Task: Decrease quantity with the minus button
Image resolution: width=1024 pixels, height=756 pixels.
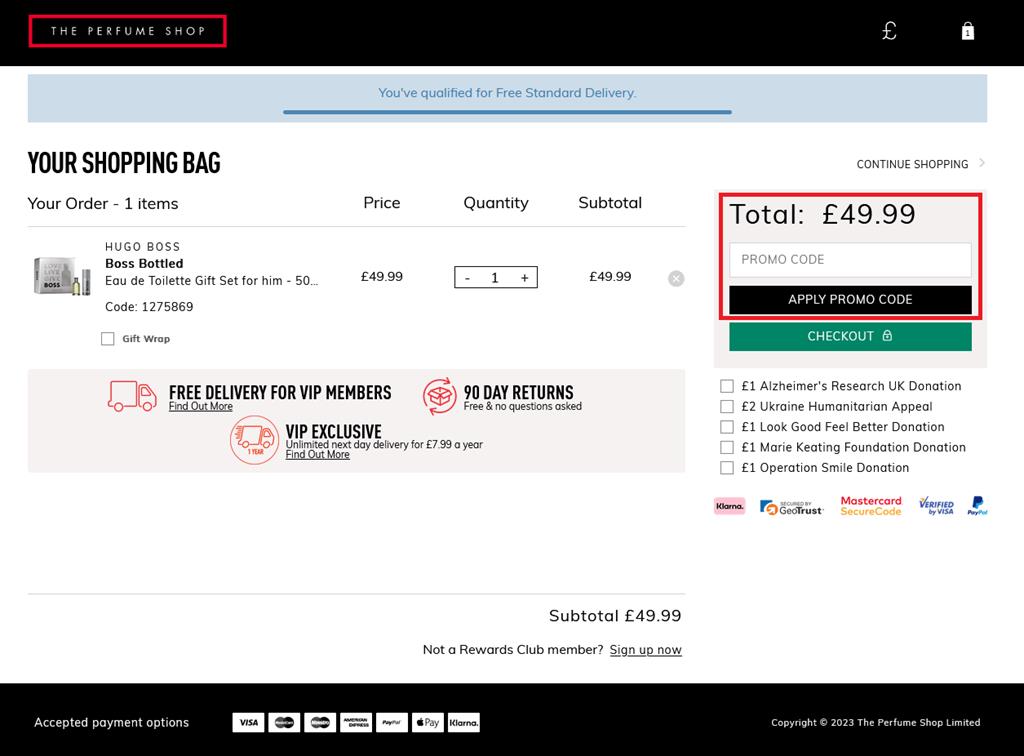Action: [467, 278]
